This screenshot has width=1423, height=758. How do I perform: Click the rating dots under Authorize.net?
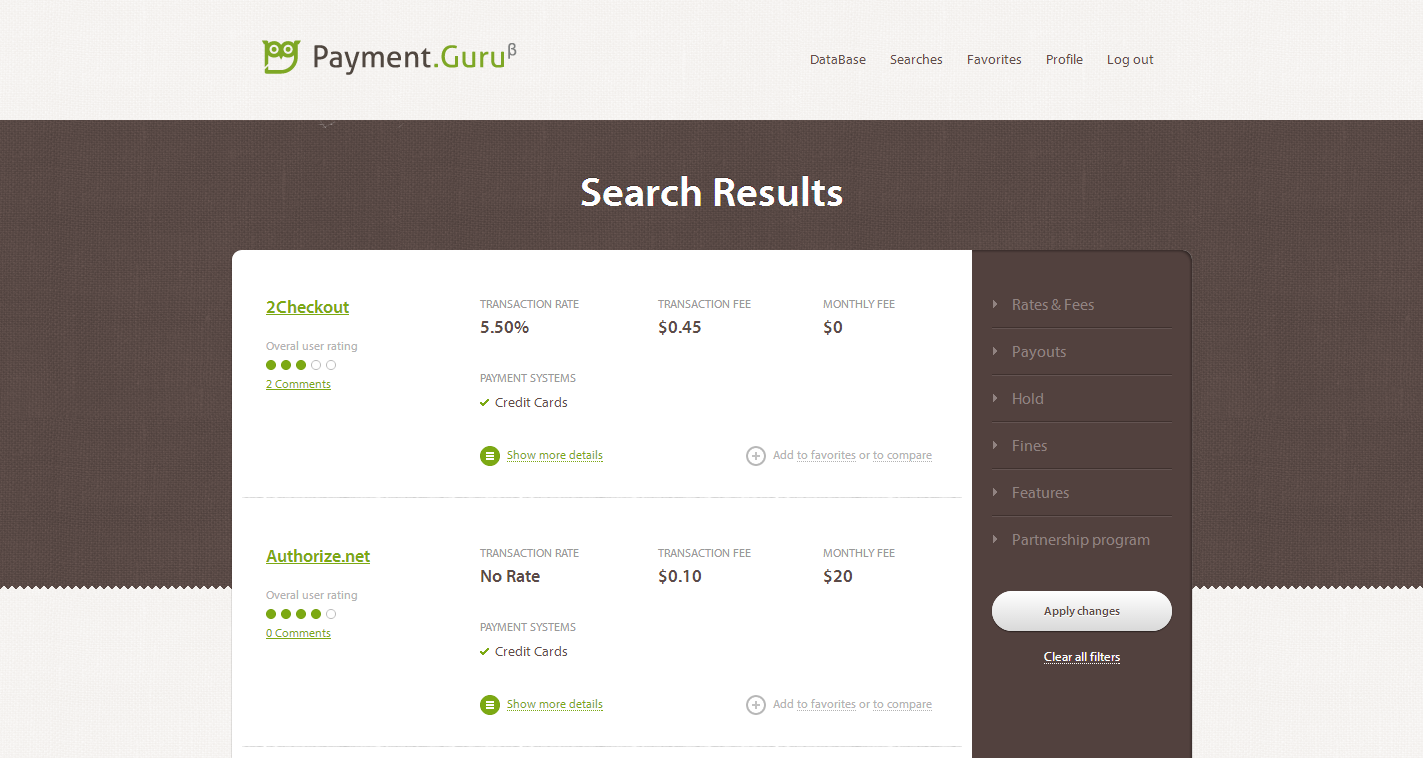click(301, 614)
